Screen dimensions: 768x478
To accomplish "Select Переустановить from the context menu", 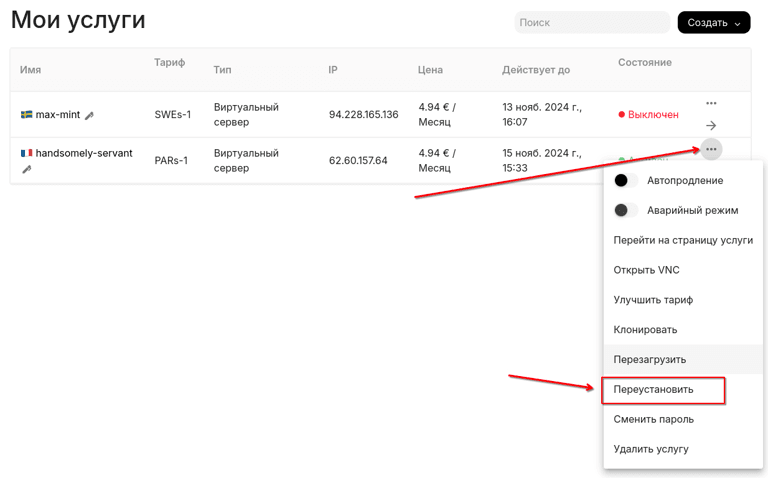I will pos(654,389).
